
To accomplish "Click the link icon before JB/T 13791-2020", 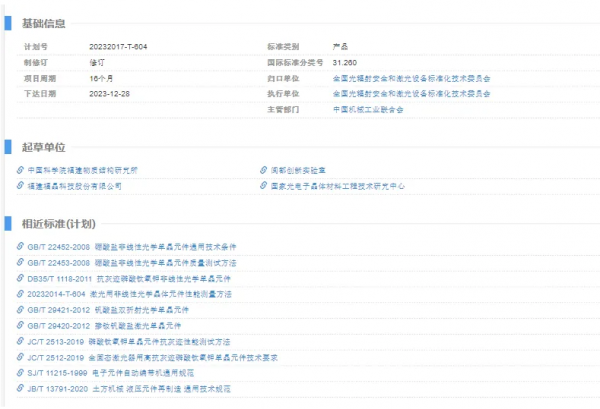I will tap(20, 388).
